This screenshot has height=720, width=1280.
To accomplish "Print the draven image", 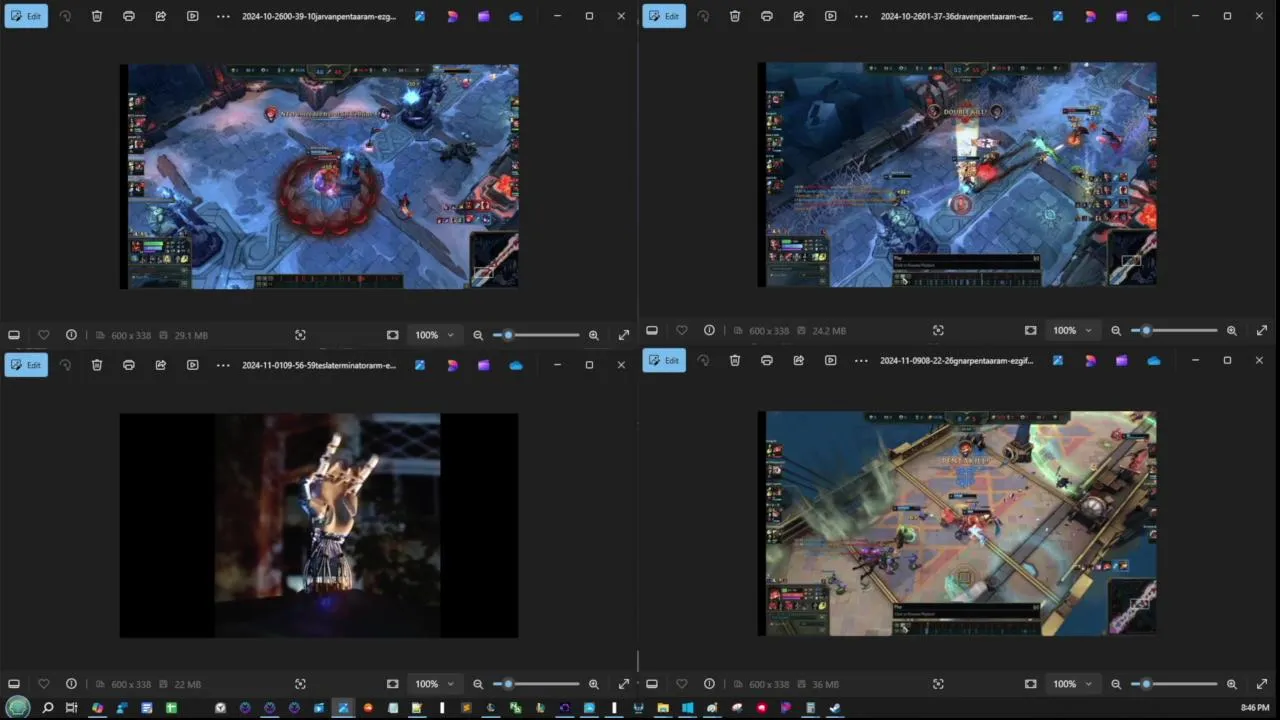I will pos(767,16).
